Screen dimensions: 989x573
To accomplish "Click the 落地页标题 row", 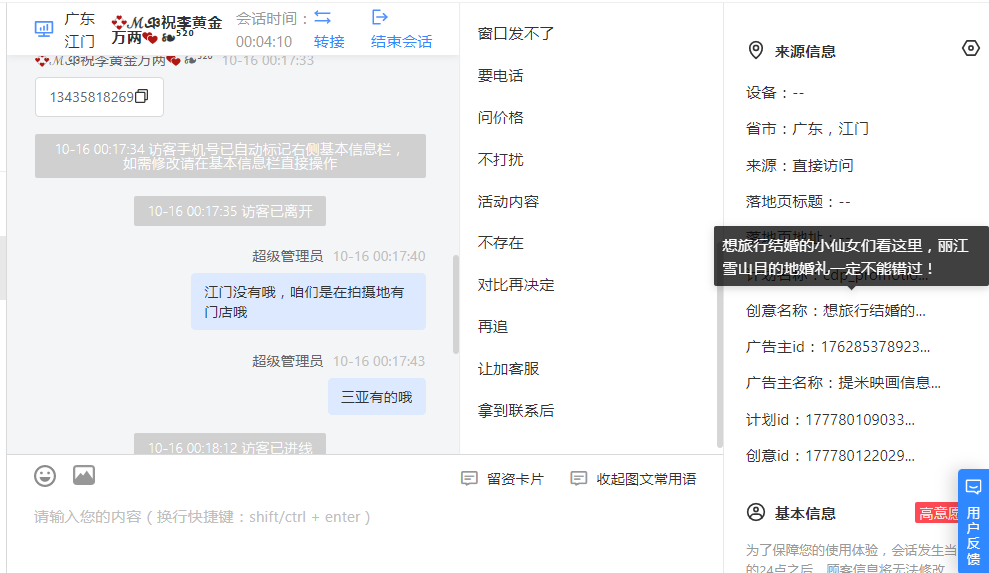I will 798,201.
